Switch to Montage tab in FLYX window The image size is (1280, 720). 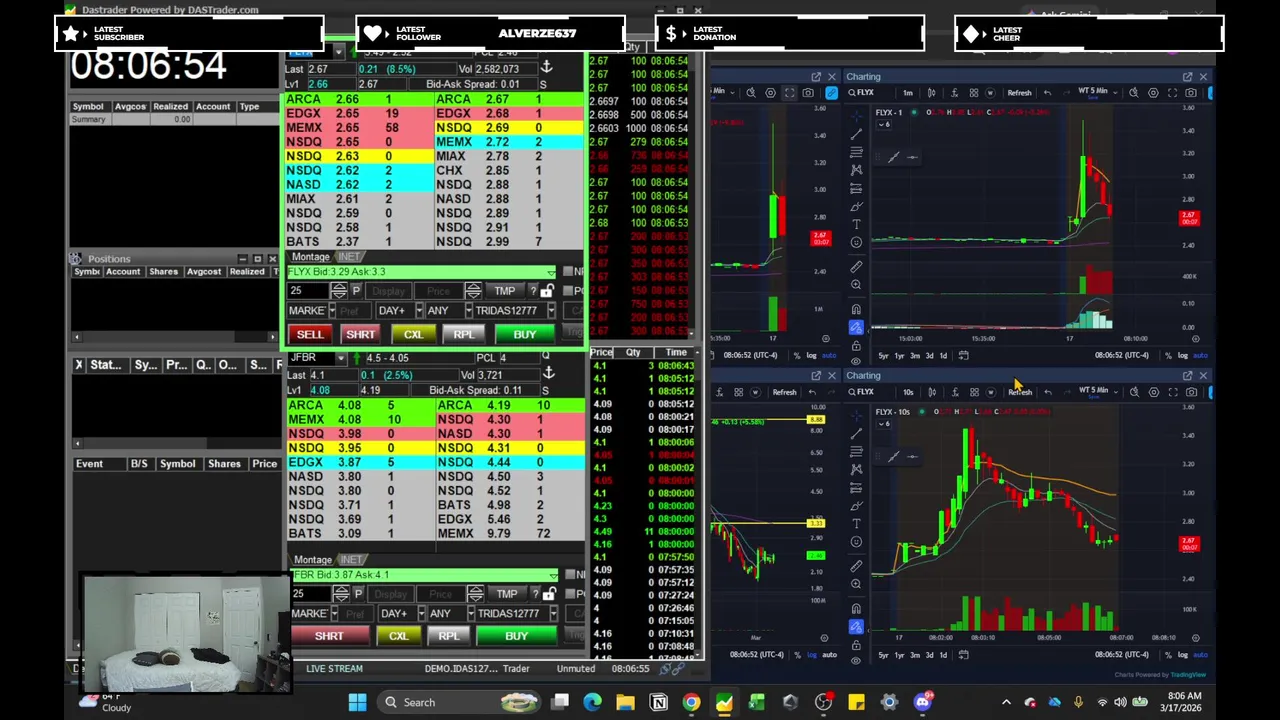310,257
